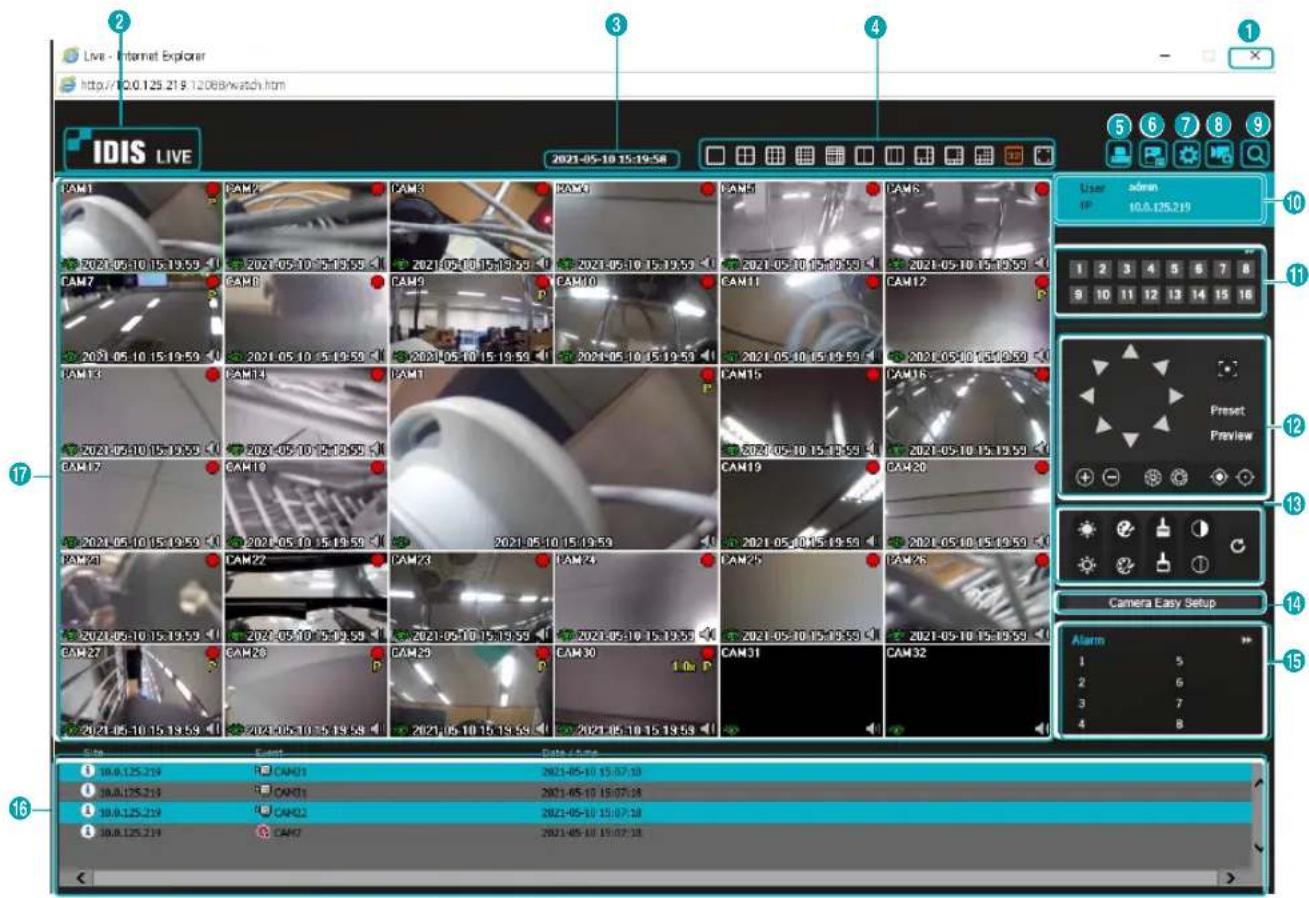Click the Preview PTZ option
1309x898 pixels.
pyautogui.click(x=1231, y=436)
